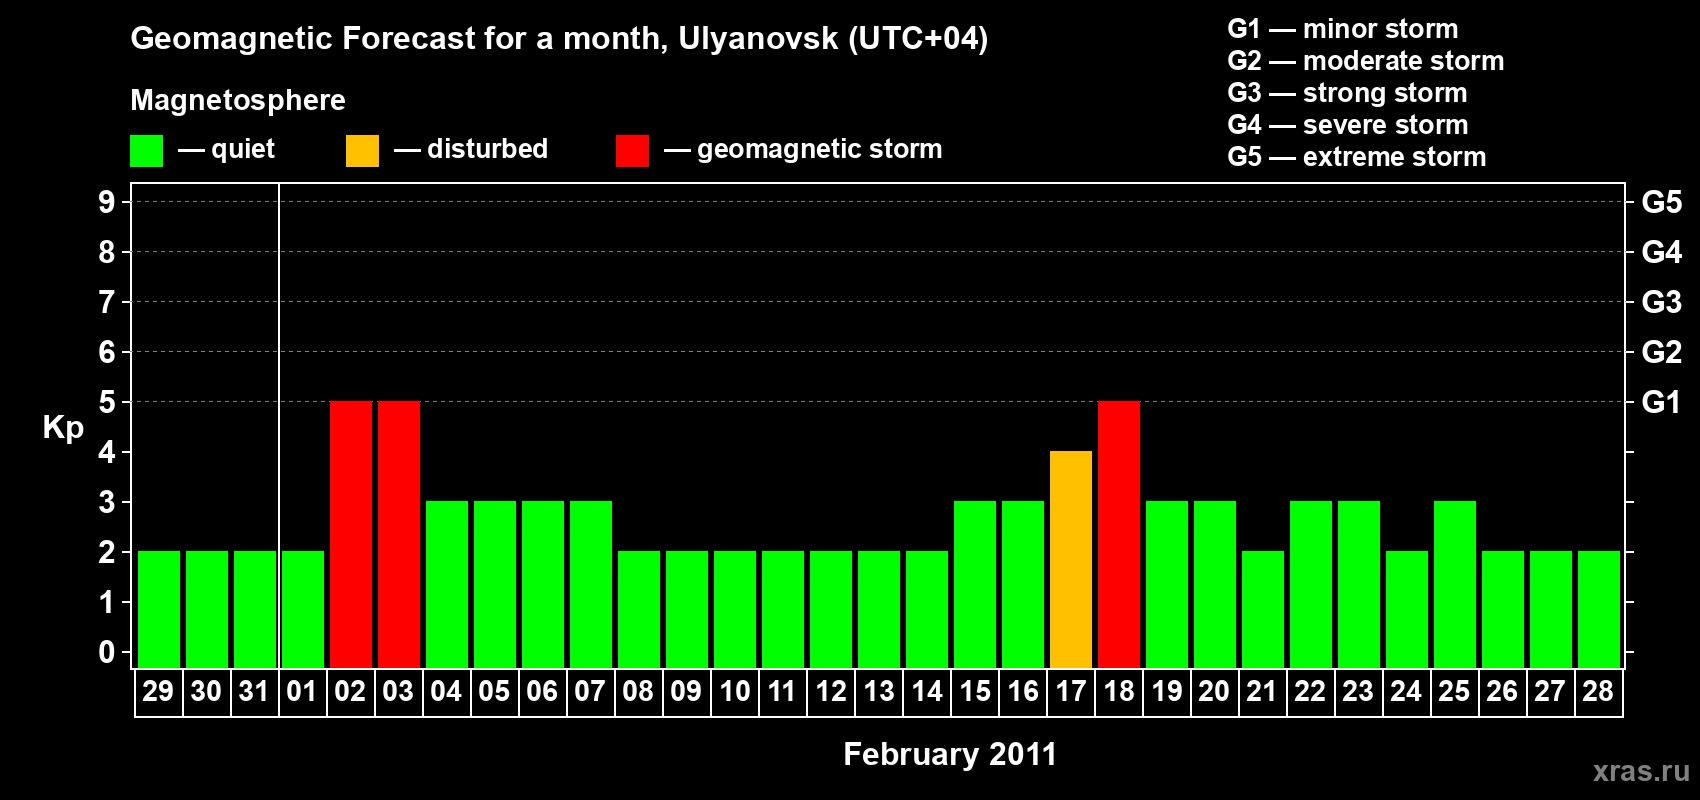Click the green bar for February 25
The height and width of the screenshot is (800, 1700).
pyautogui.click(x=1455, y=584)
